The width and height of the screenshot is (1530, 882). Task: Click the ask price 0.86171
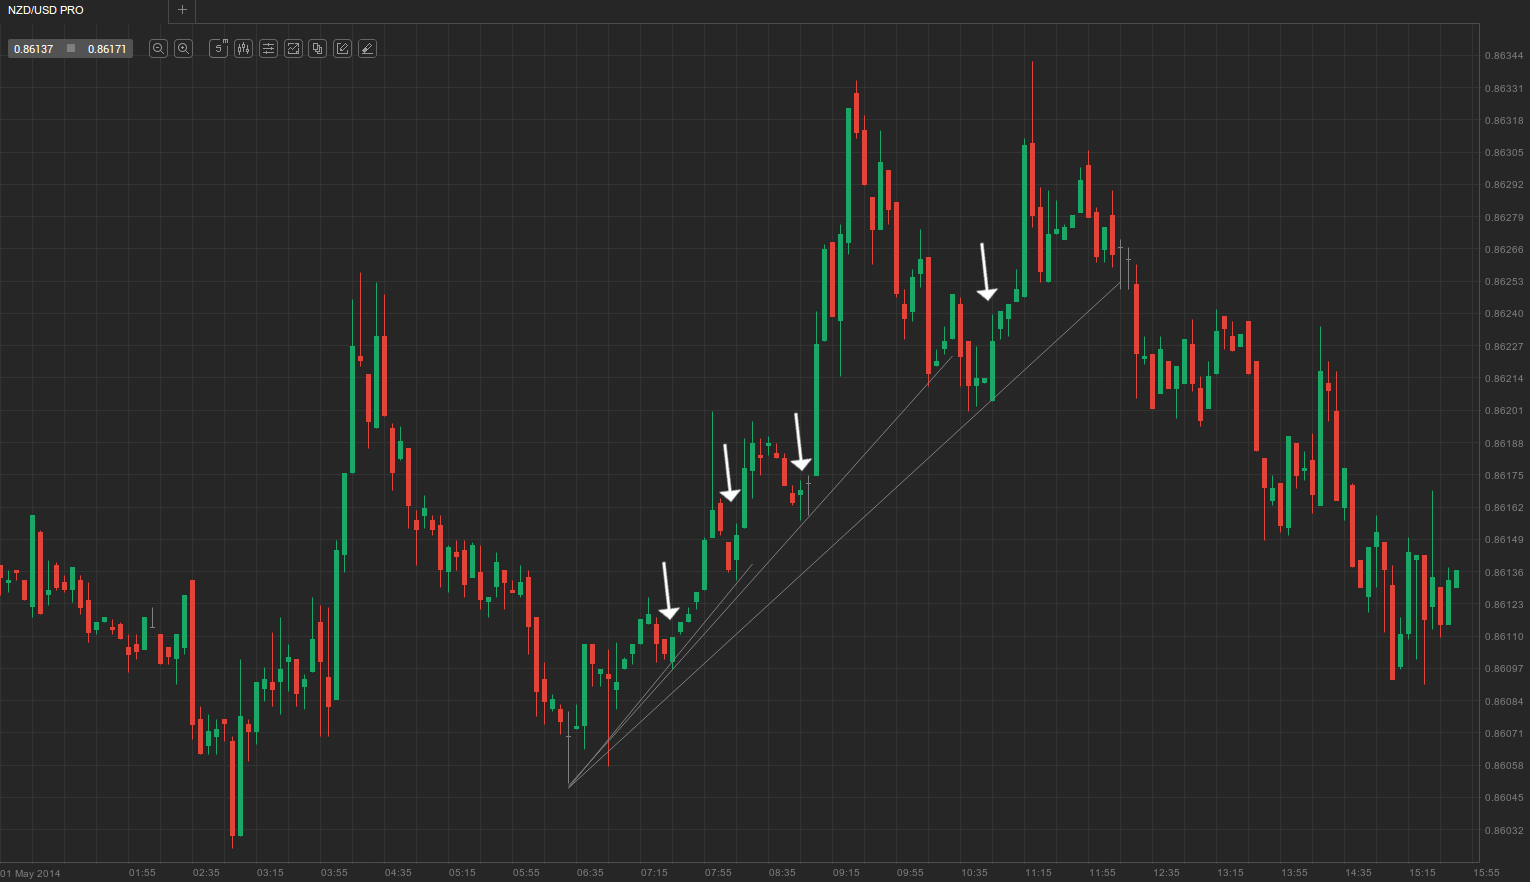coord(107,49)
